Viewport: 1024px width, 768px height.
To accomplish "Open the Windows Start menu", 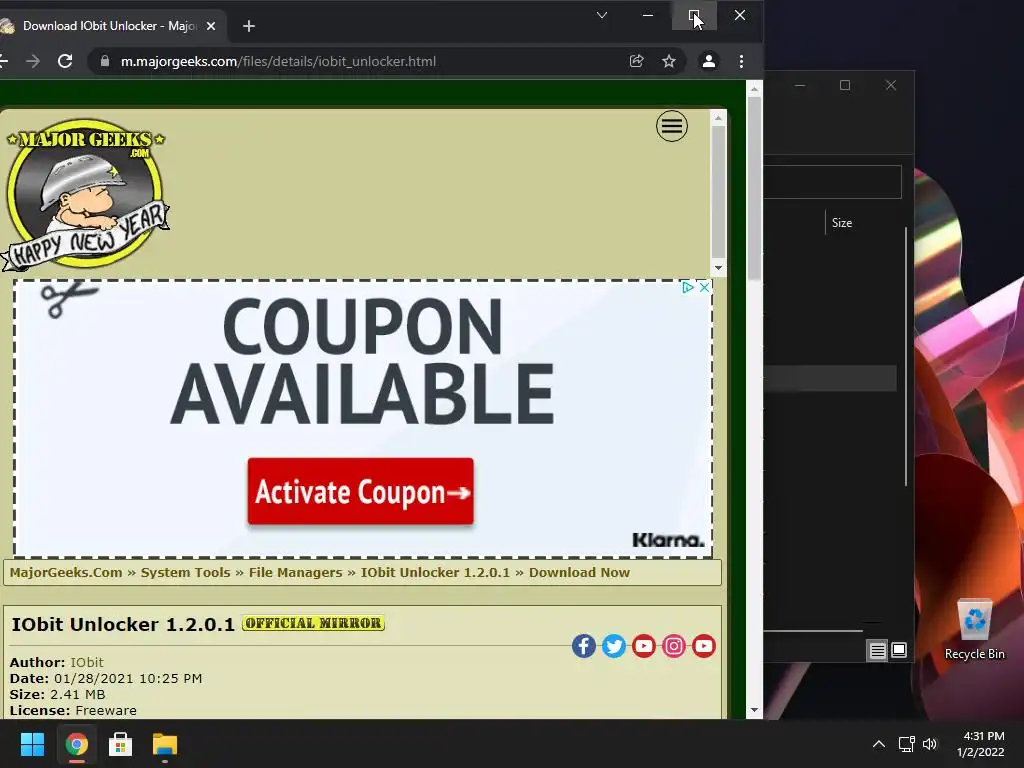I will 32,744.
